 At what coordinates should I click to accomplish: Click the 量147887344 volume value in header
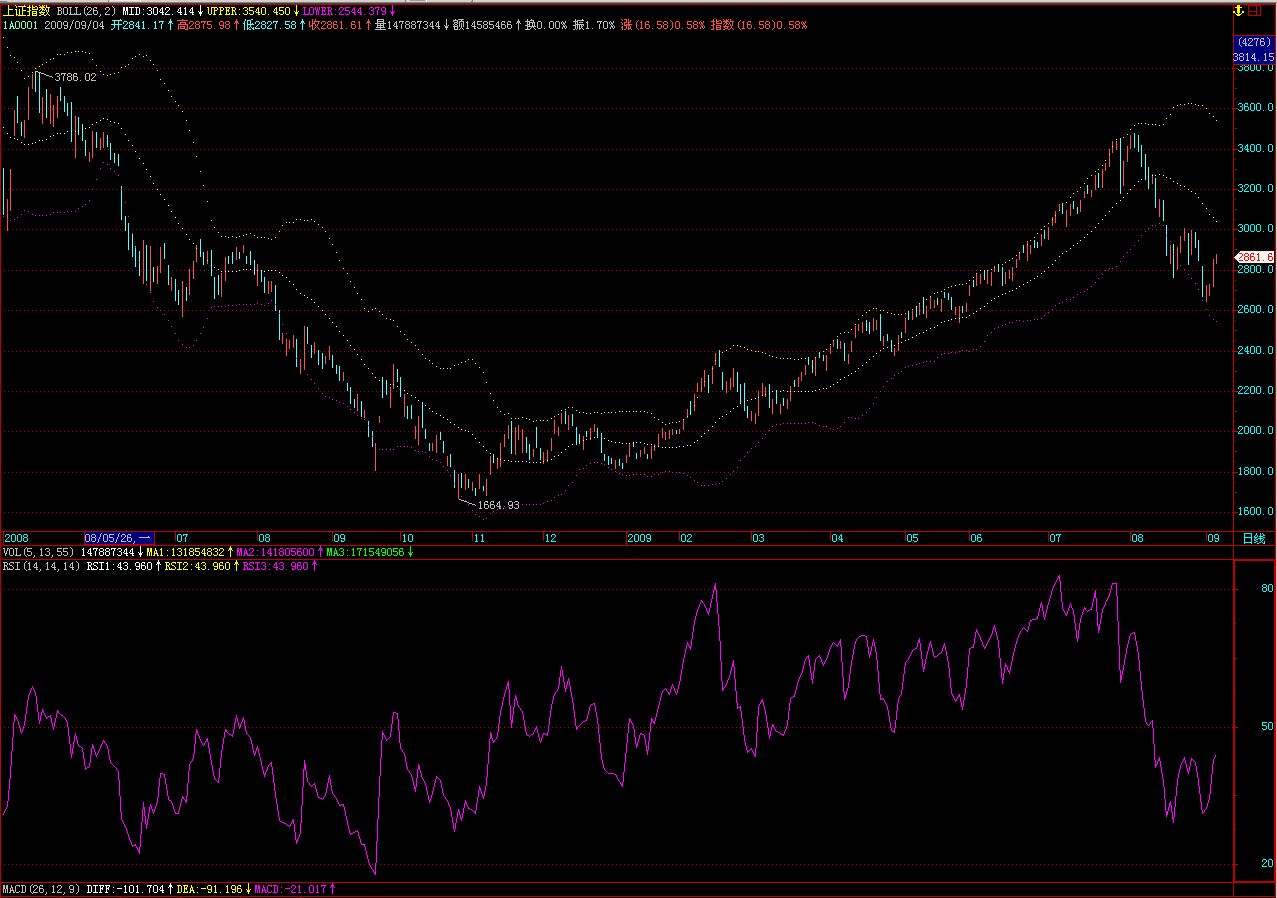(407, 23)
